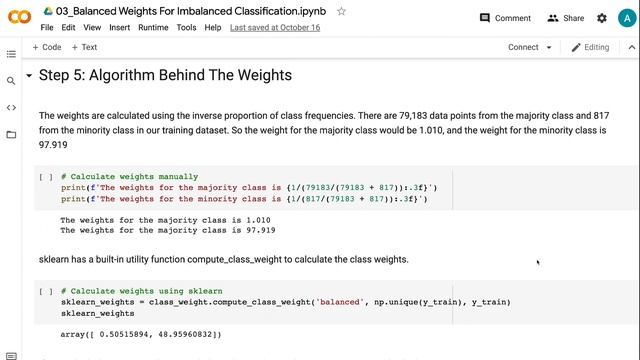Click the account avatar A
640x360 pixels.
coord(627,18)
